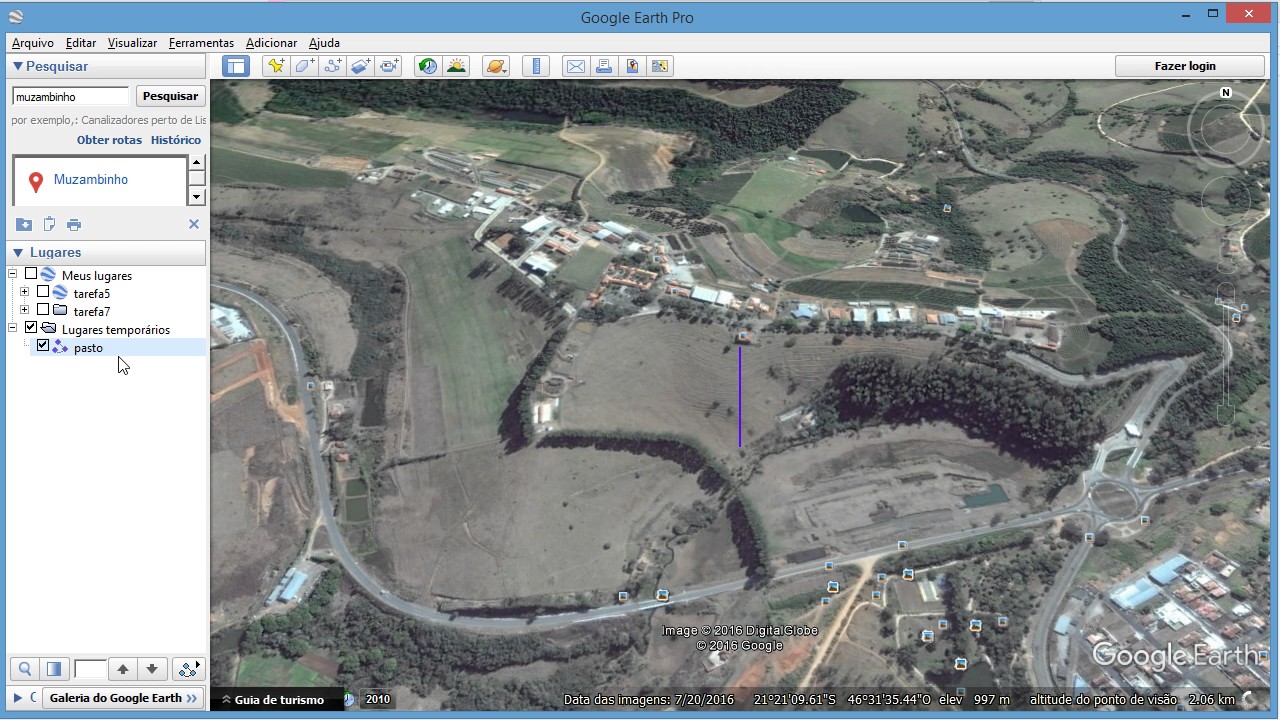Click the Pesquisar search button

170,96
